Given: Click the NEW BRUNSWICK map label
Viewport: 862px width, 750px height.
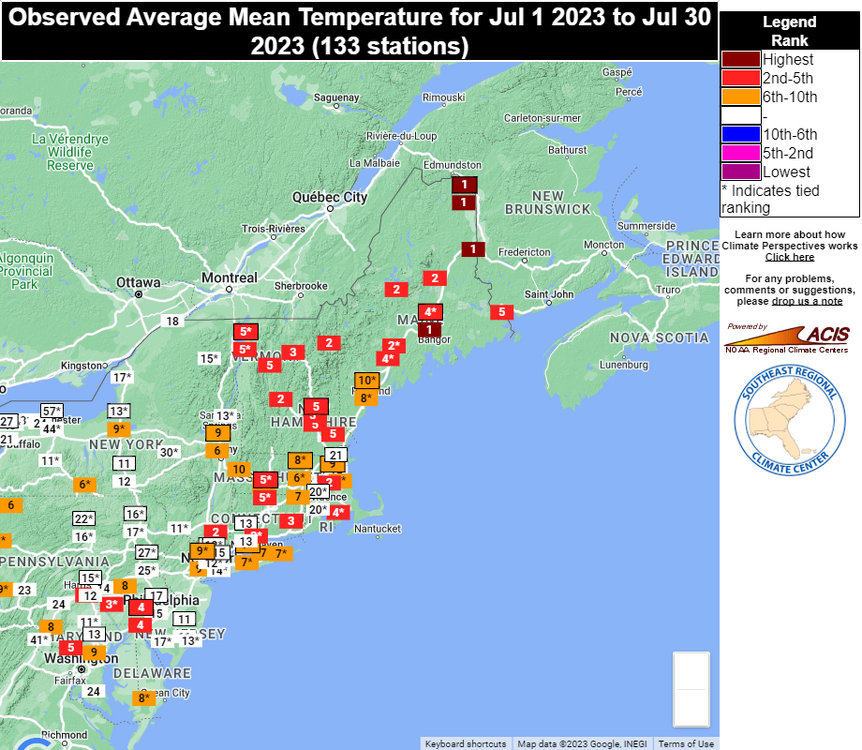Looking at the screenshot, I should [x=548, y=203].
